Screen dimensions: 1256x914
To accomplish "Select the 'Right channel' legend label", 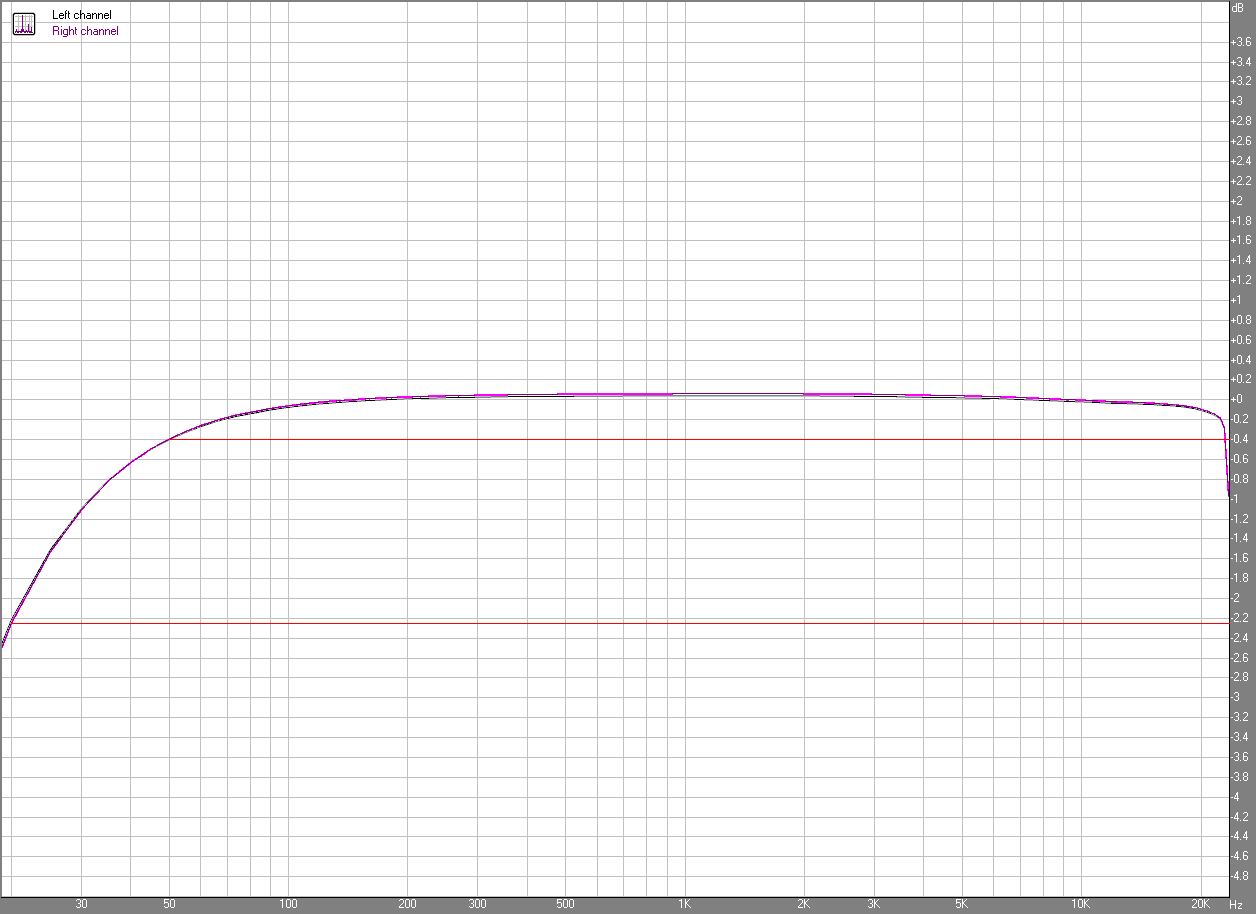I will [x=85, y=31].
